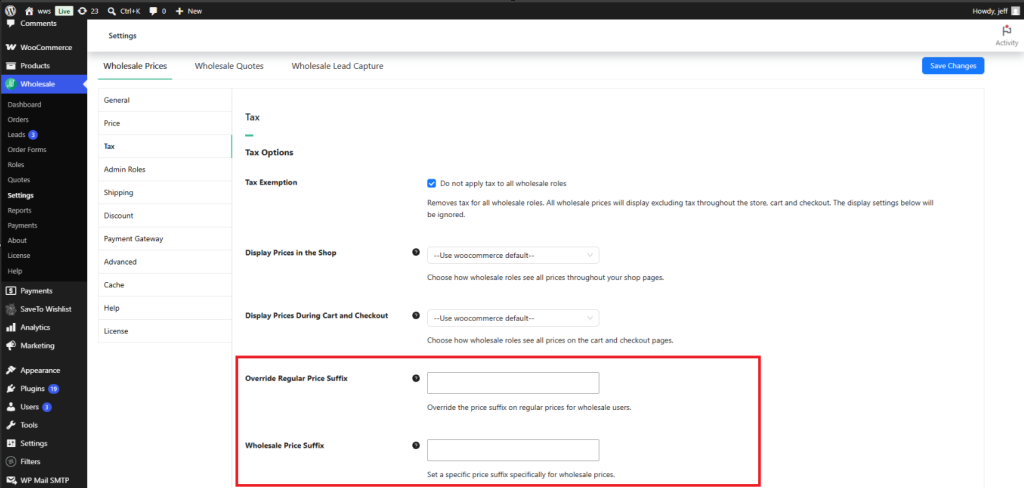Click the SaveTo Wishlist sidebar icon
The width and height of the screenshot is (1024, 488).
10,309
